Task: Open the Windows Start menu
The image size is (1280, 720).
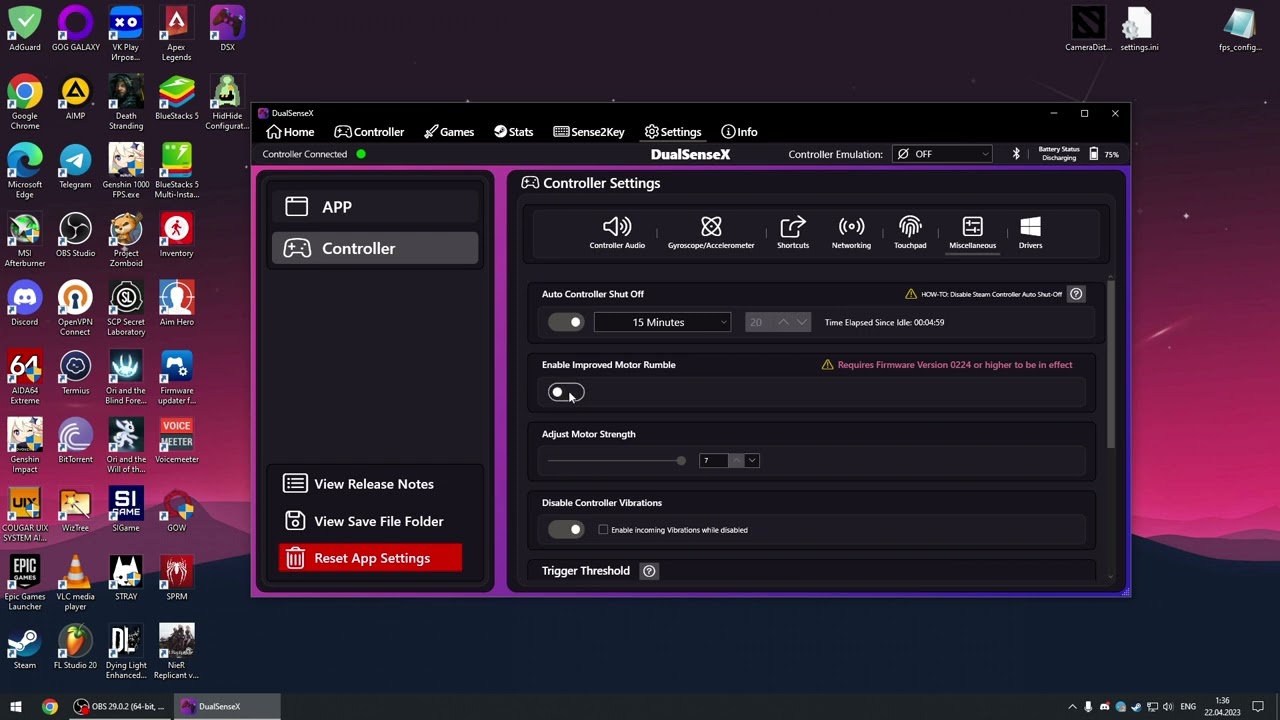Action: 15,706
